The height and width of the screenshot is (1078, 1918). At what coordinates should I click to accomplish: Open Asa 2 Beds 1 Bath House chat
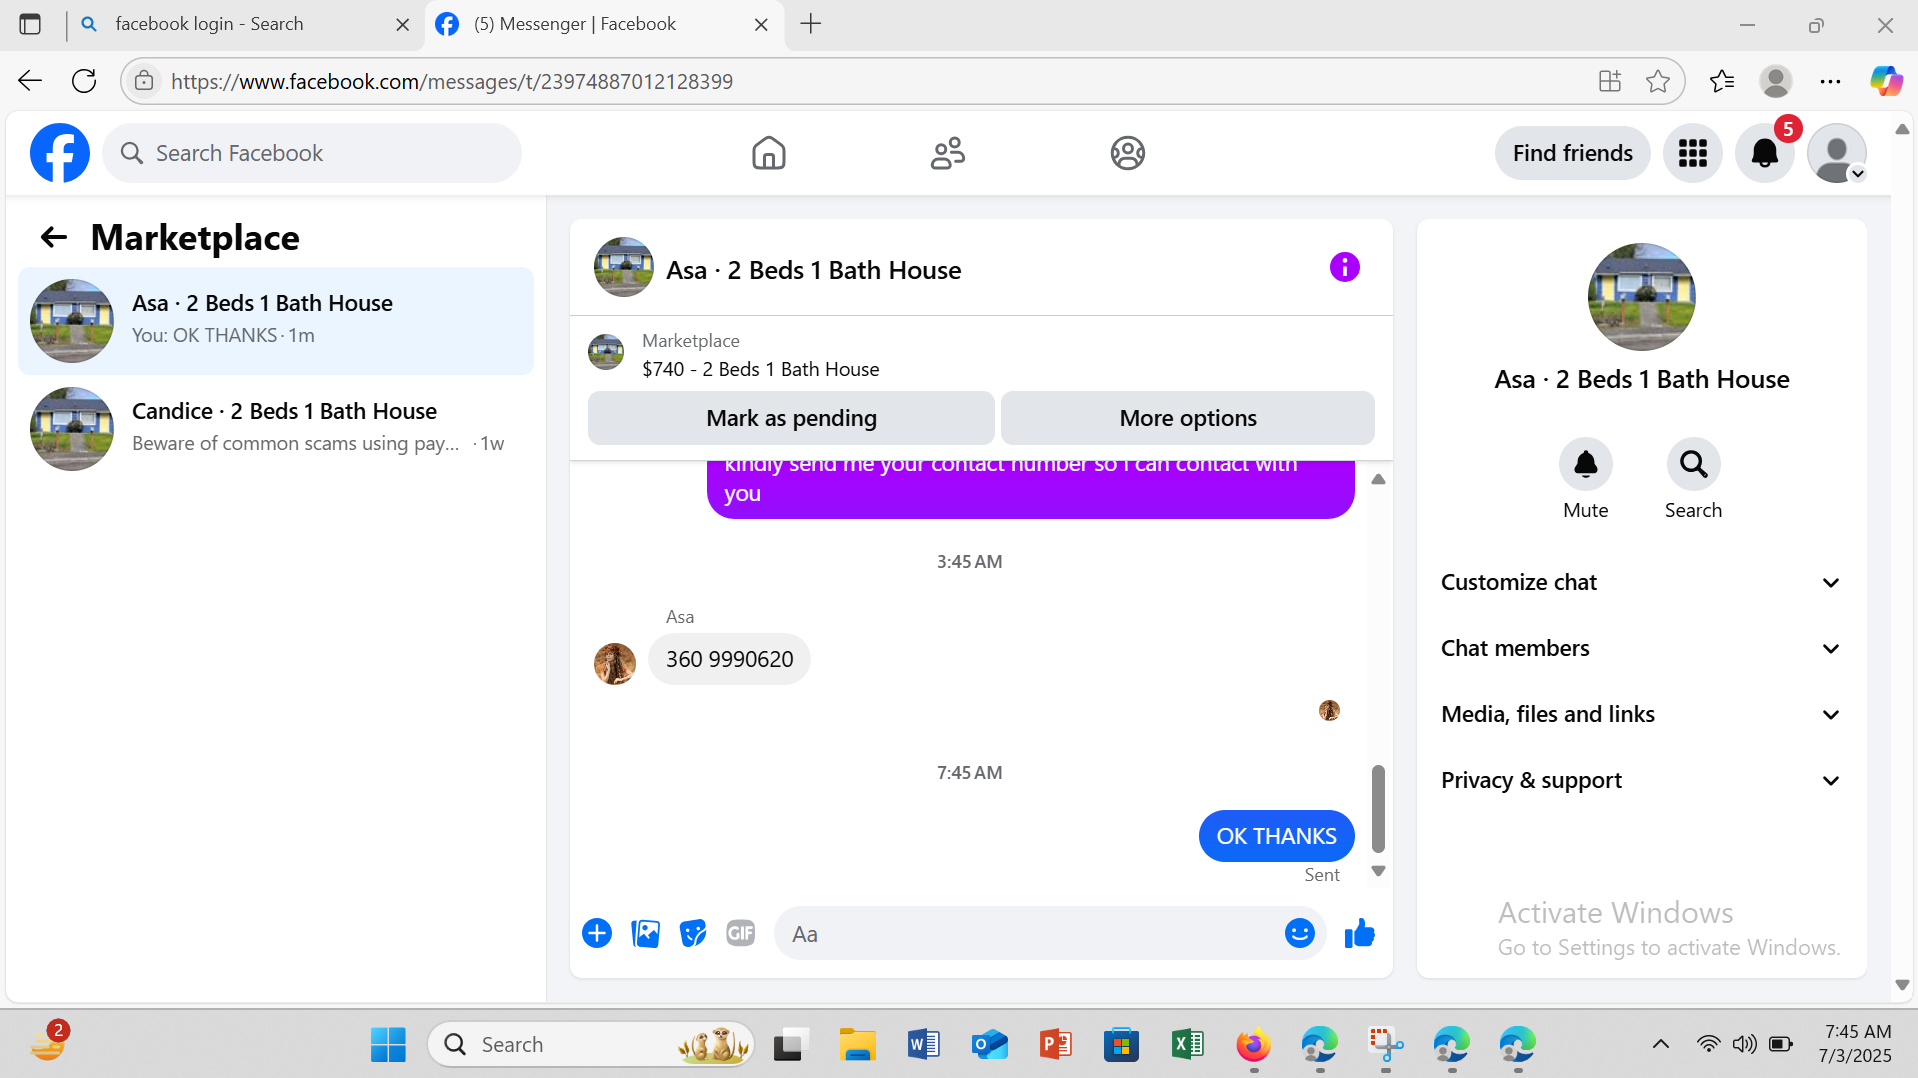[x=276, y=320]
